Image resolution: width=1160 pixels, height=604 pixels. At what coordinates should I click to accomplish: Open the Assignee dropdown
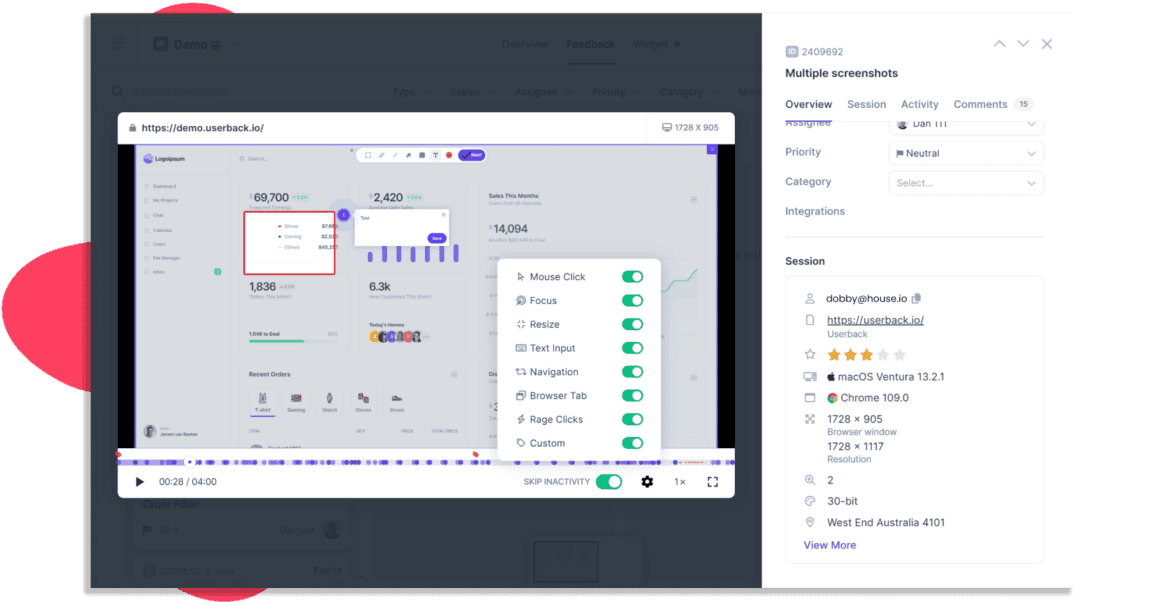966,124
